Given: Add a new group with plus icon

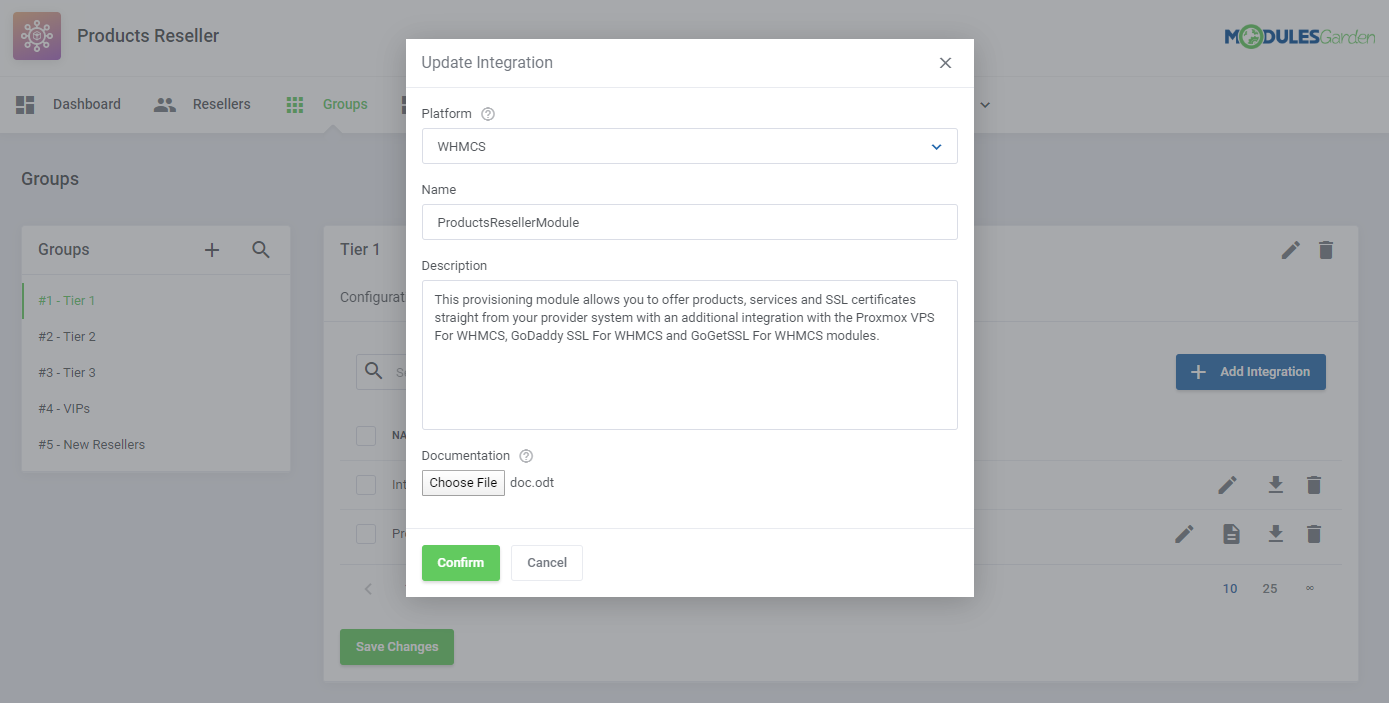Looking at the screenshot, I should click(x=212, y=250).
